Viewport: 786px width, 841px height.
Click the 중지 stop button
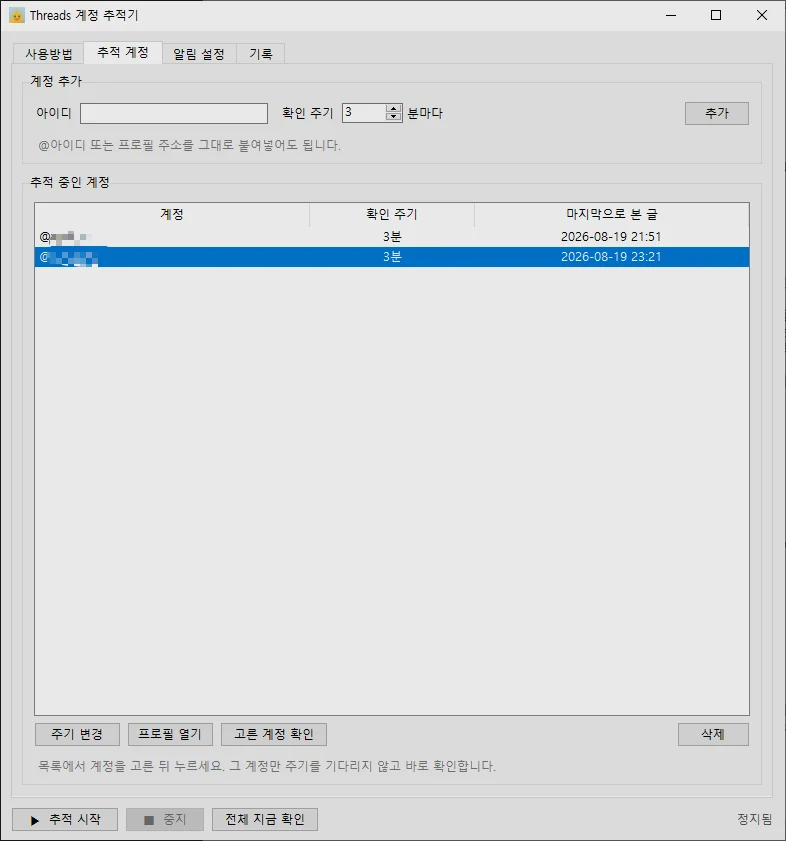(165, 820)
